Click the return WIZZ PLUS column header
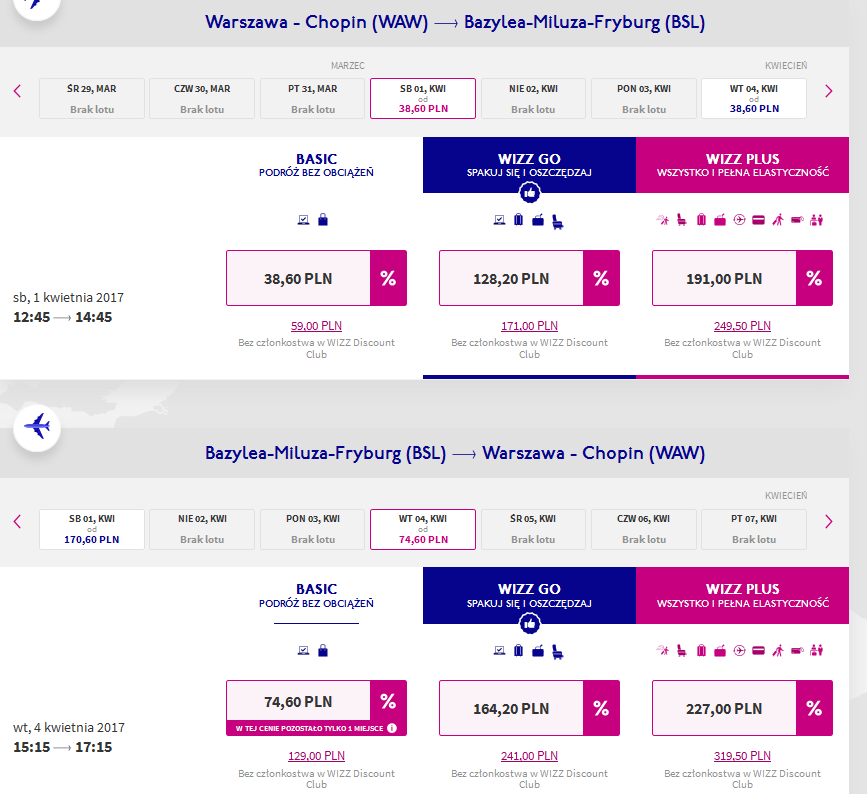Screen dimensions: 867x794 (742, 596)
